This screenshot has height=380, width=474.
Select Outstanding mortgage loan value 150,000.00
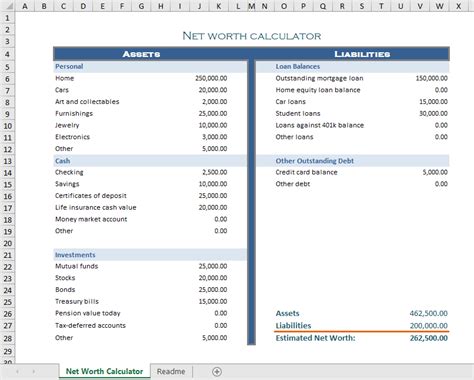tap(432, 78)
